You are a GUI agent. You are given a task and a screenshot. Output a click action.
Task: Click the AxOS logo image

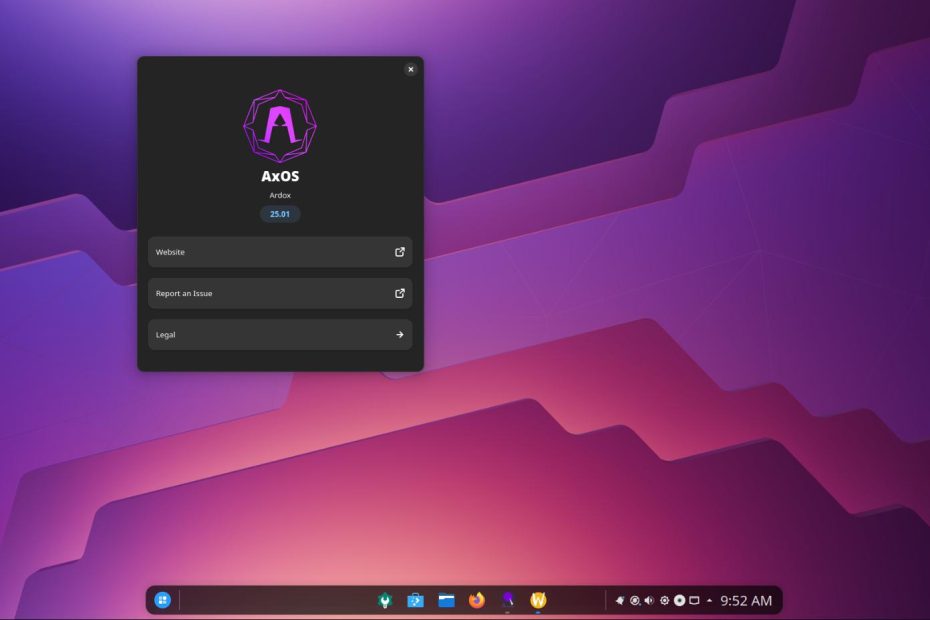point(280,126)
